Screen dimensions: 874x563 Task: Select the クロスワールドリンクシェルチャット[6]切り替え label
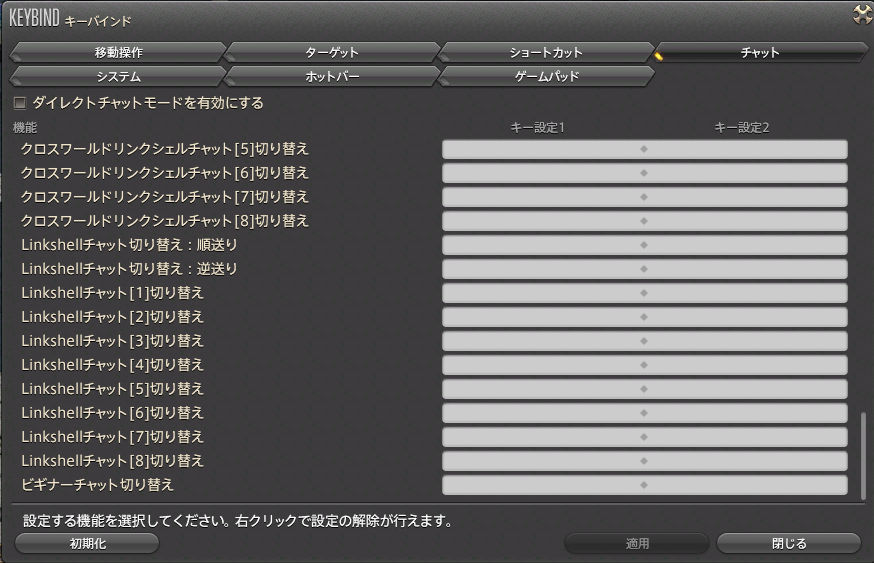click(164, 173)
